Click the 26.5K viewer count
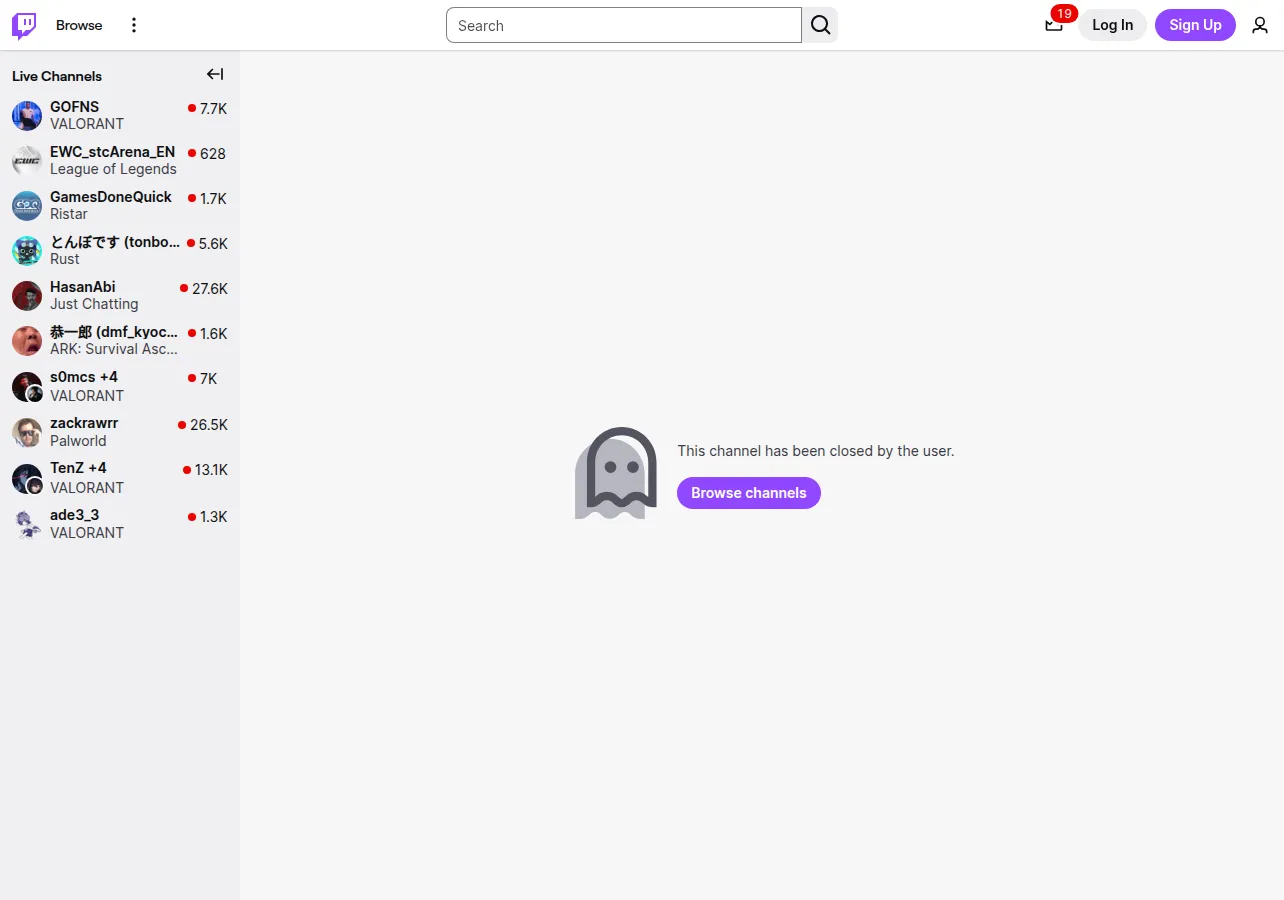The image size is (1284, 900). pyautogui.click(x=209, y=425)
